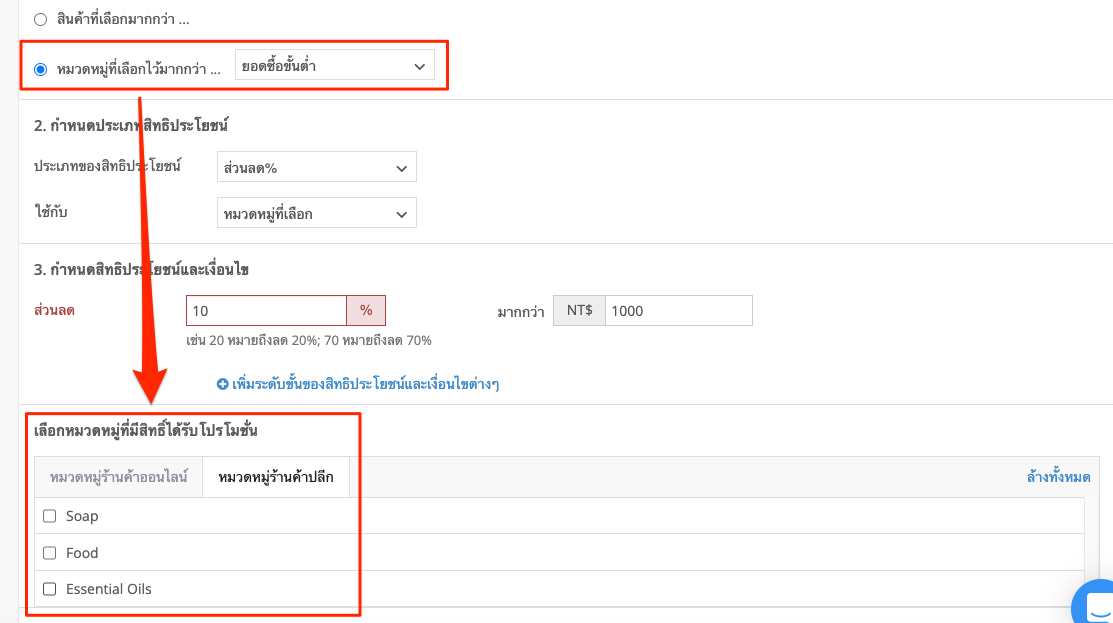Open the 'ยอดซื้อขั้นต่ำ' dropdown
Image resolution: width=1113 pixels, height=623 pixels.
click(334, 65)
